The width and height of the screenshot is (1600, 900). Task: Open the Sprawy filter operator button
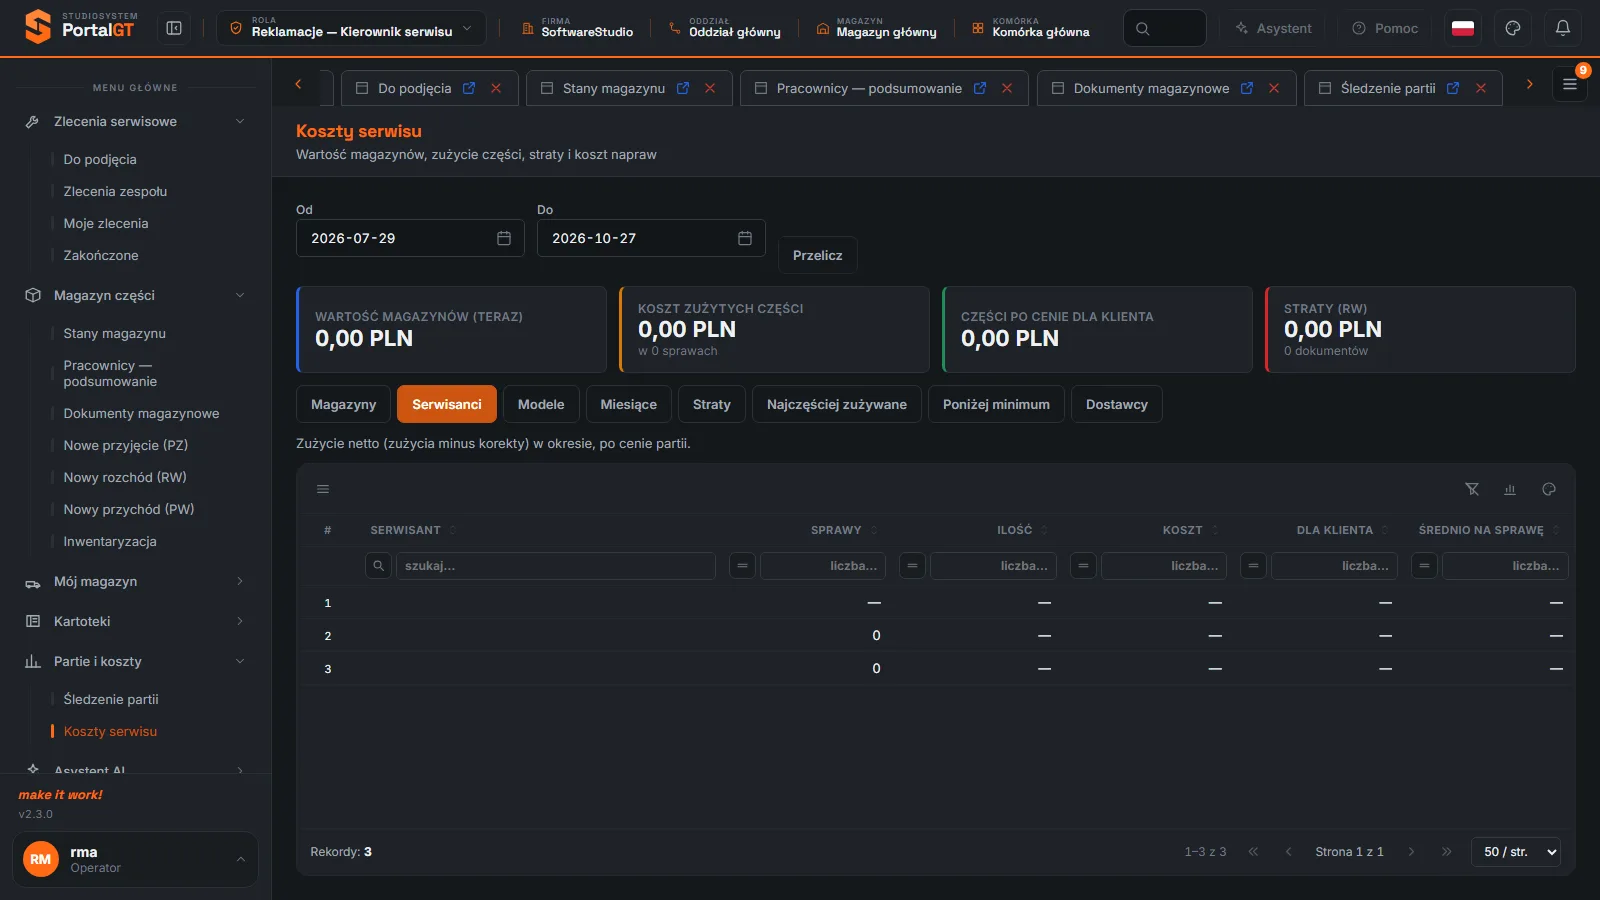(742, 566)
